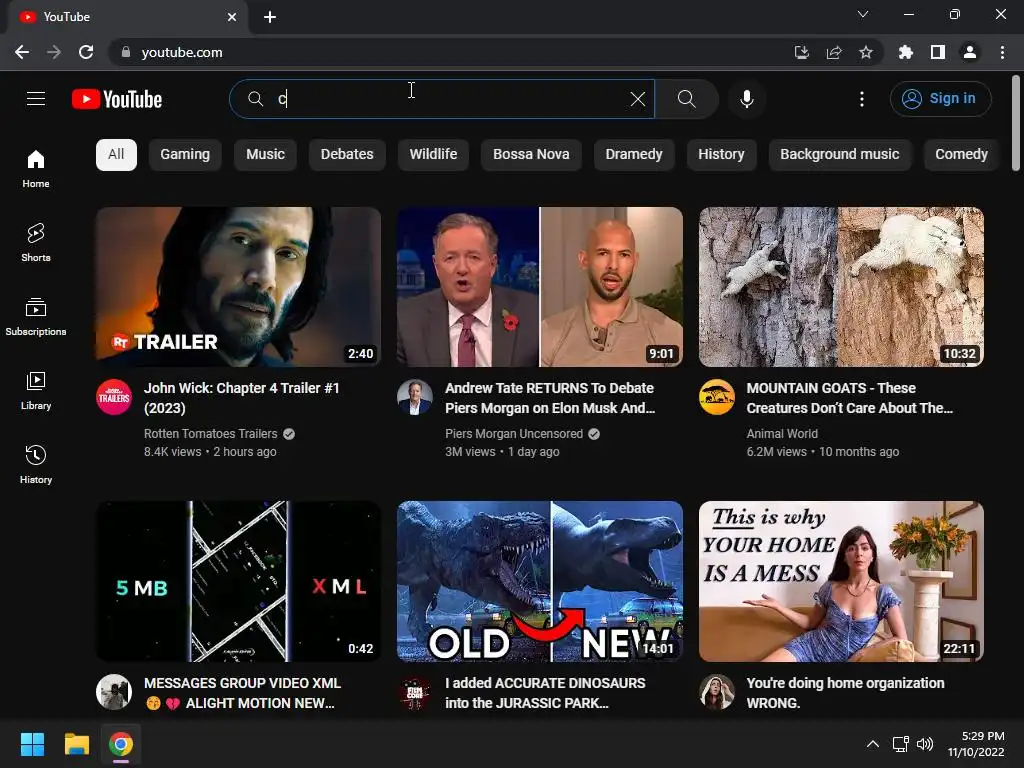Bookmark this page with the star
This screenshot has width=1024, height=768.
866,52
